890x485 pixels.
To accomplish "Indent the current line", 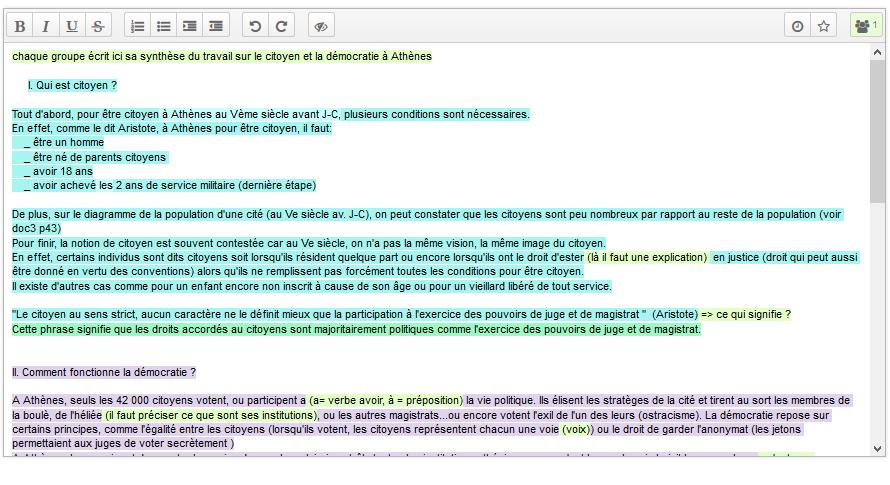I will point(190,26).
